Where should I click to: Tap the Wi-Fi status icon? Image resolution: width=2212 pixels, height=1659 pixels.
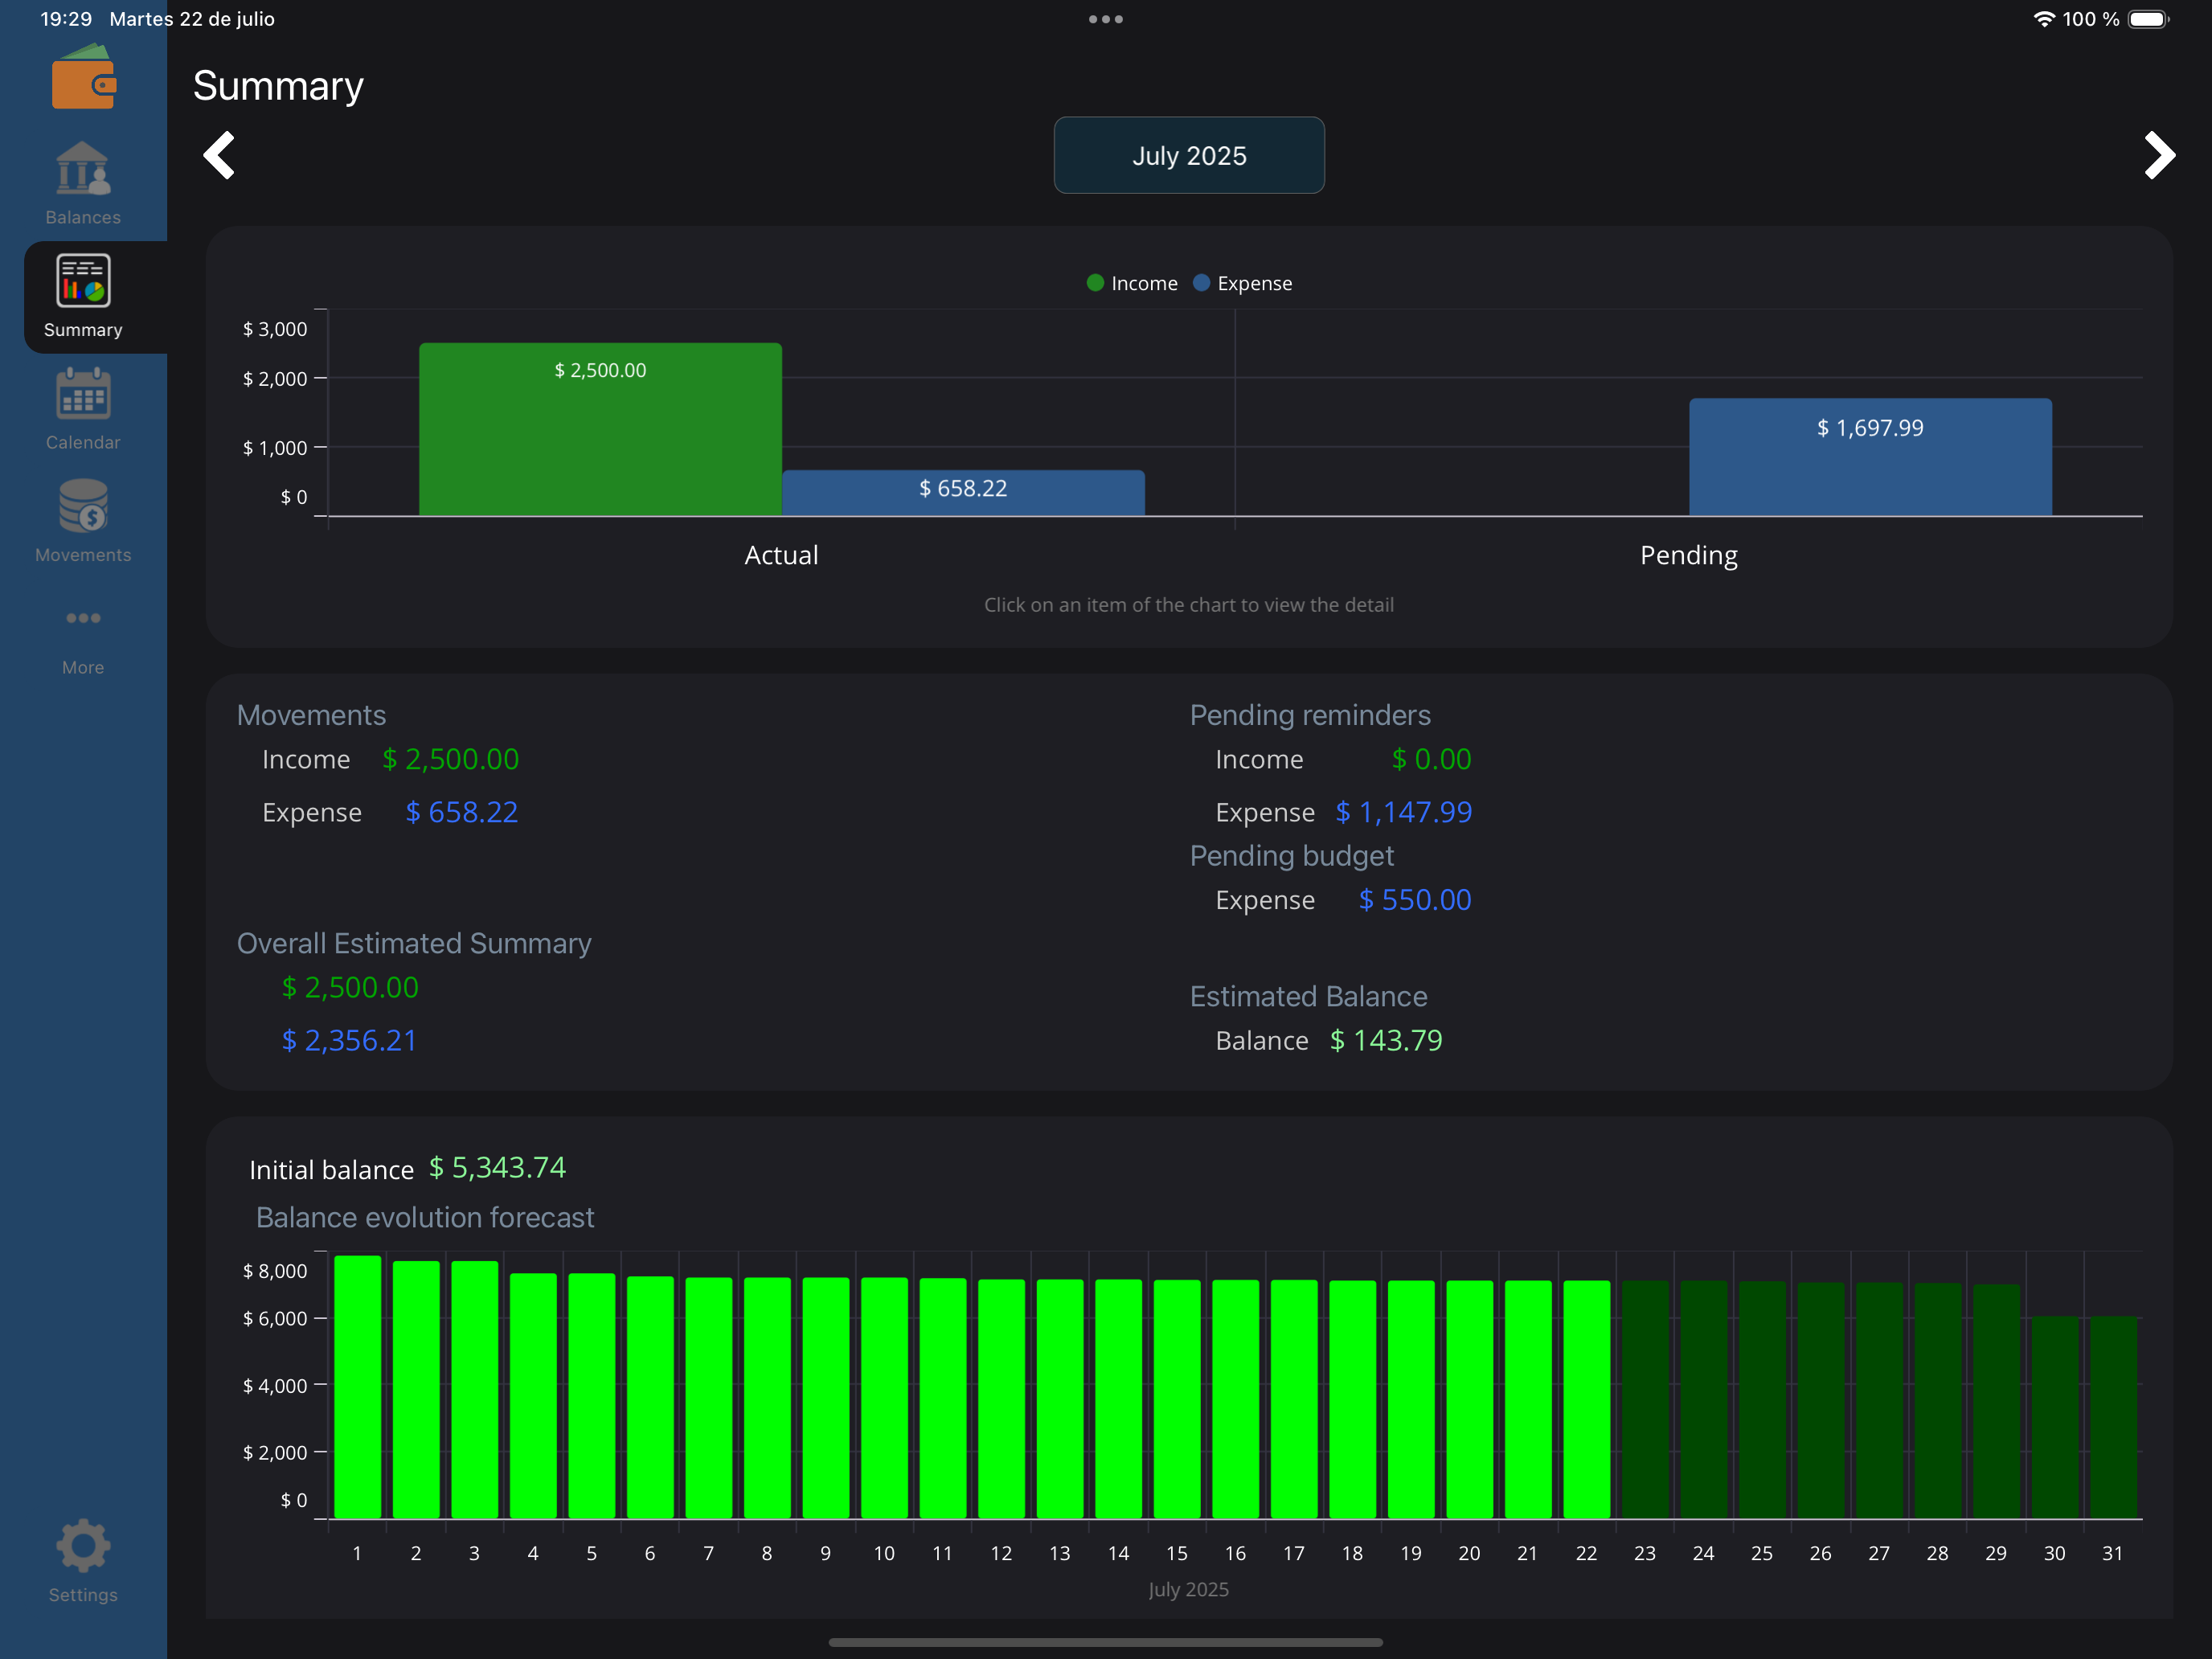(x=2044, y=19)
